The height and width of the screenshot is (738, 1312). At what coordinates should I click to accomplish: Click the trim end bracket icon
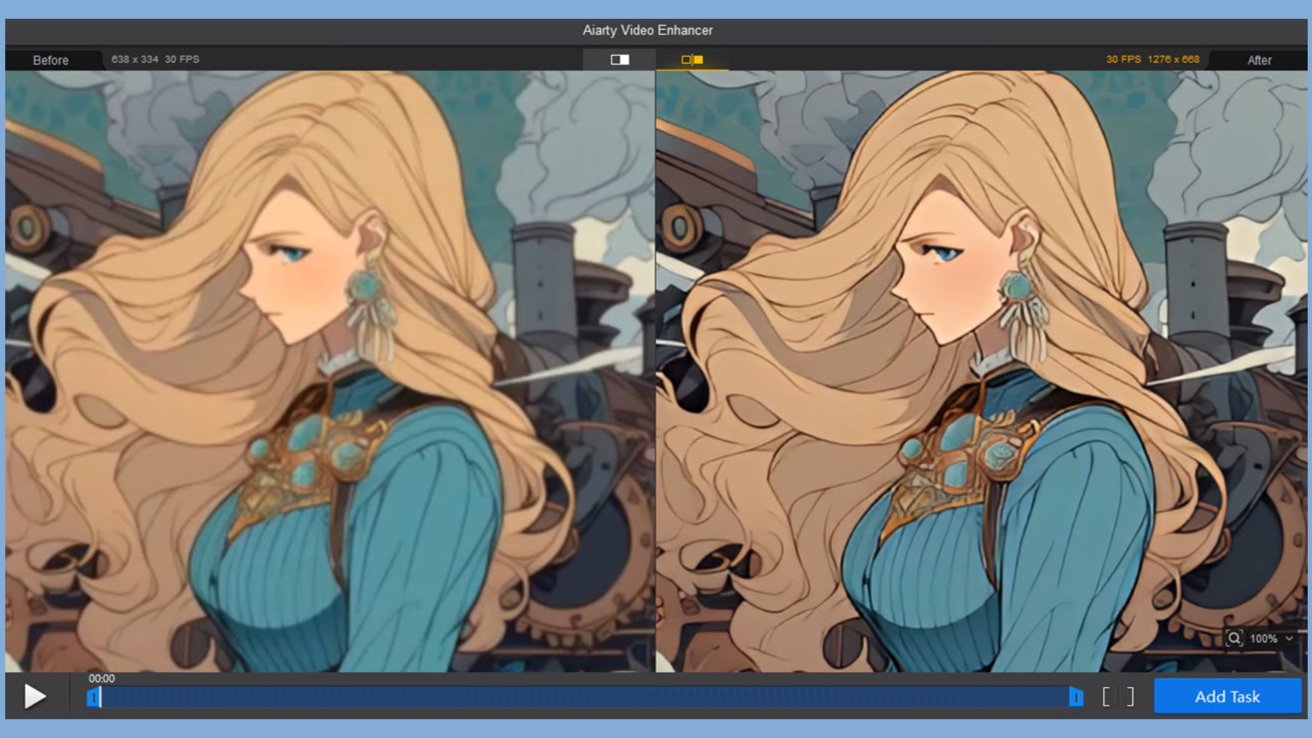pos(1131,697)
